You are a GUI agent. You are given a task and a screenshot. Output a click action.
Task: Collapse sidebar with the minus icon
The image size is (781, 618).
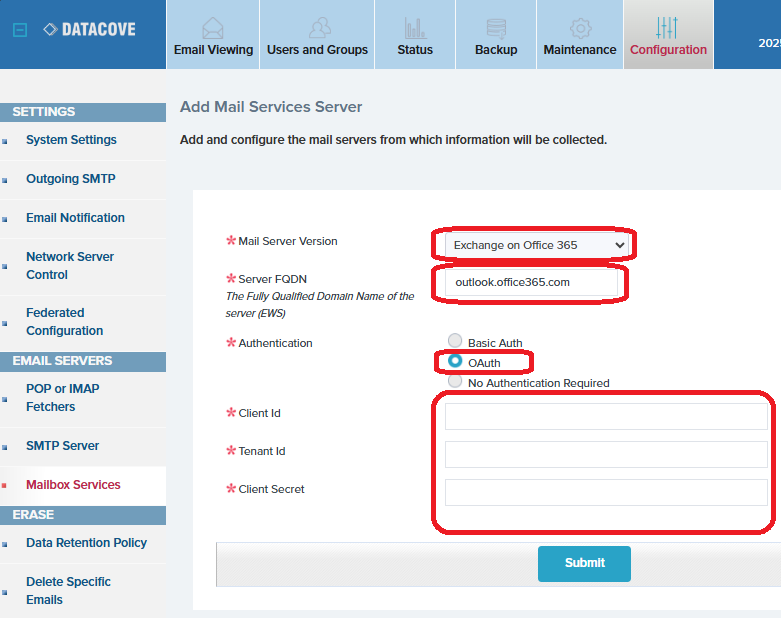(x=19, y=30)
